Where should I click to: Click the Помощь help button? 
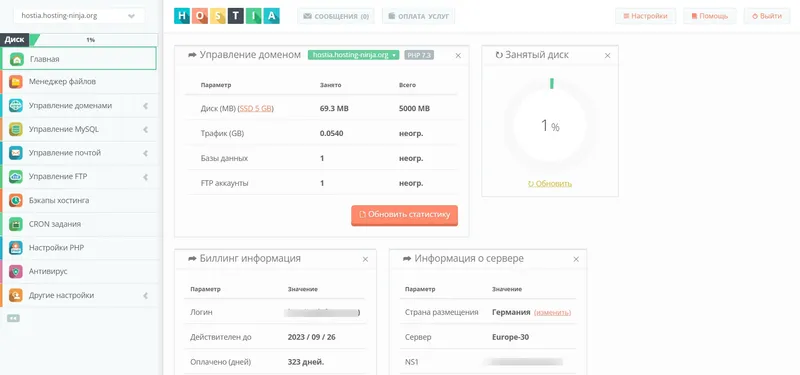[x=710, y=16]
